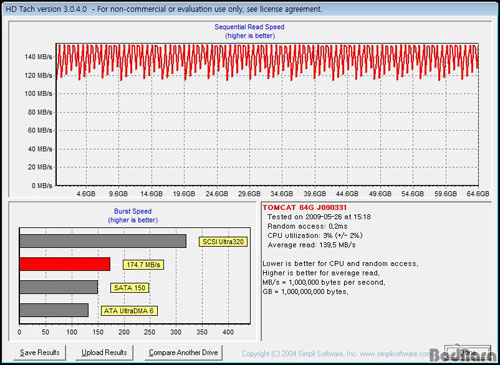
Task: Click the 150 burst axis label
Action: click(98, 332)
